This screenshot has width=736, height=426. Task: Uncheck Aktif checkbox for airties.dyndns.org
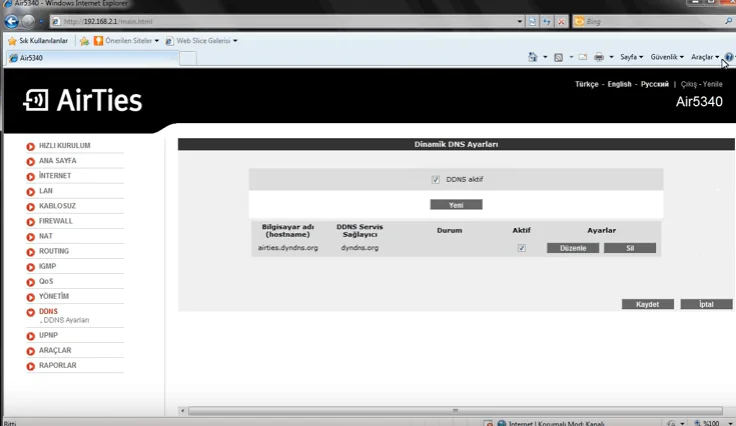(x=521, y=248)
